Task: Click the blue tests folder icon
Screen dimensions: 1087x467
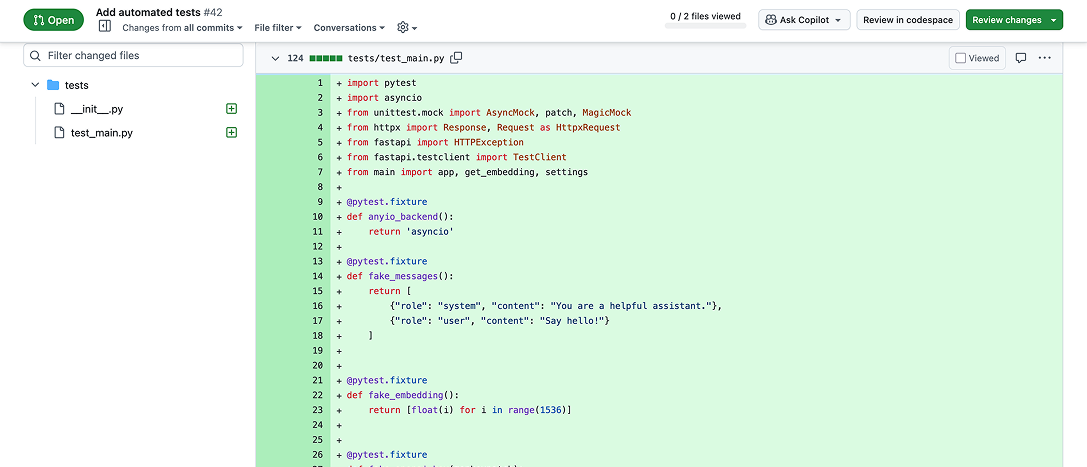Action: click(53, 85)
